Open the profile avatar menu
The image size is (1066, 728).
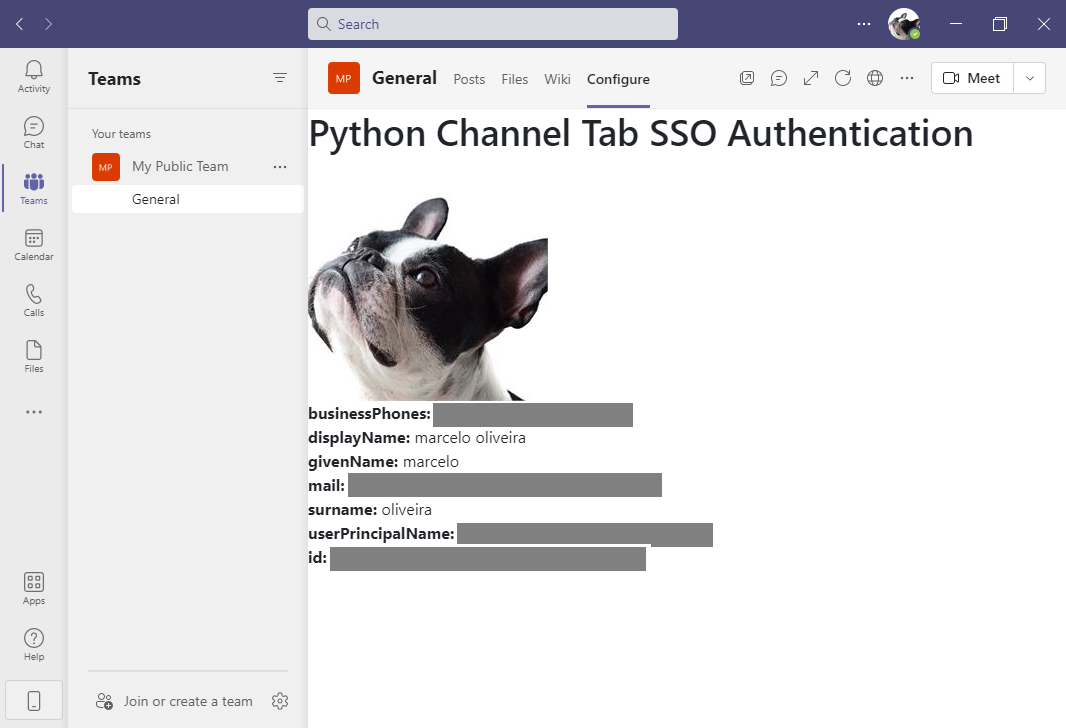(x=904, y=24)
